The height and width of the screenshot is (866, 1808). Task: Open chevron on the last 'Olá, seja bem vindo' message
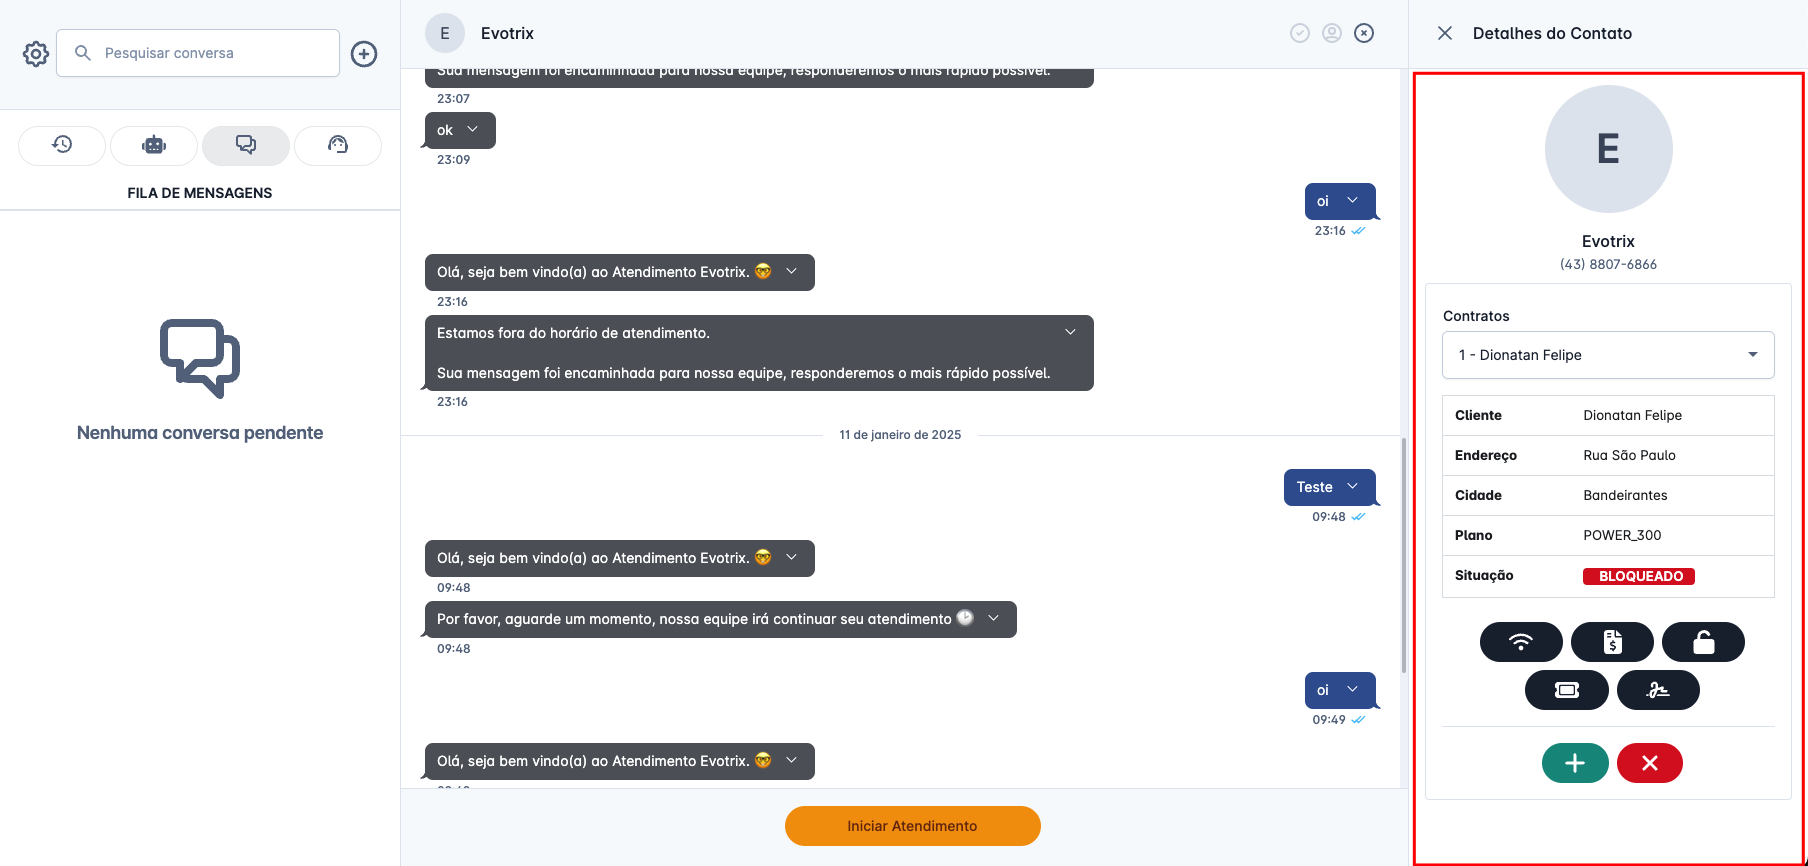coord(792,761)
